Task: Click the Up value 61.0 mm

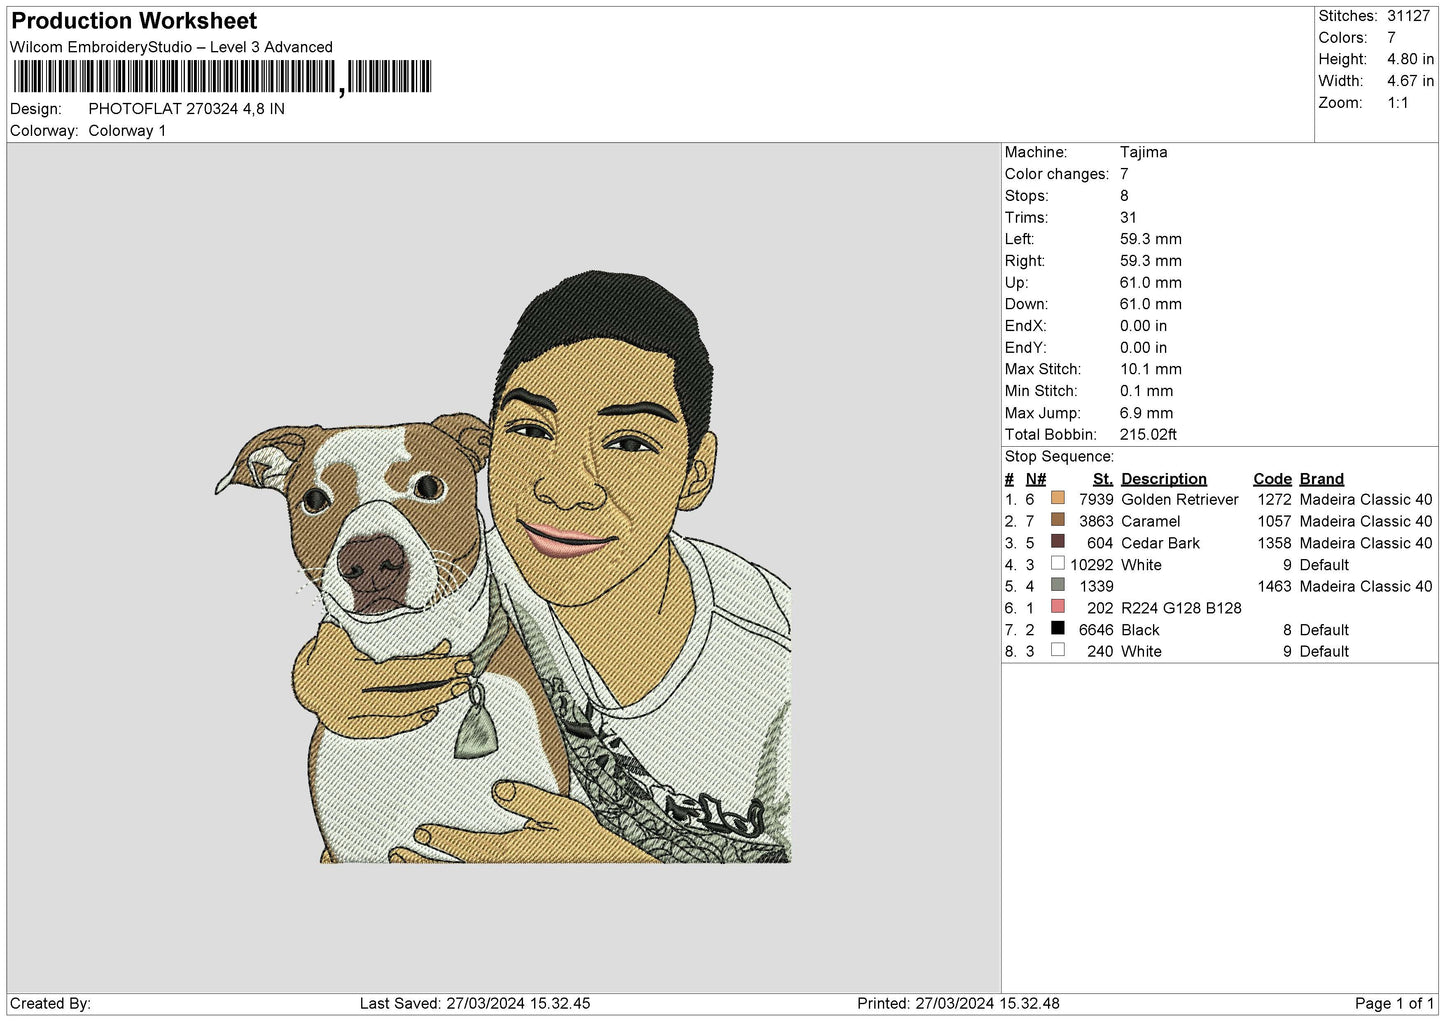Action: (1150, 283)
